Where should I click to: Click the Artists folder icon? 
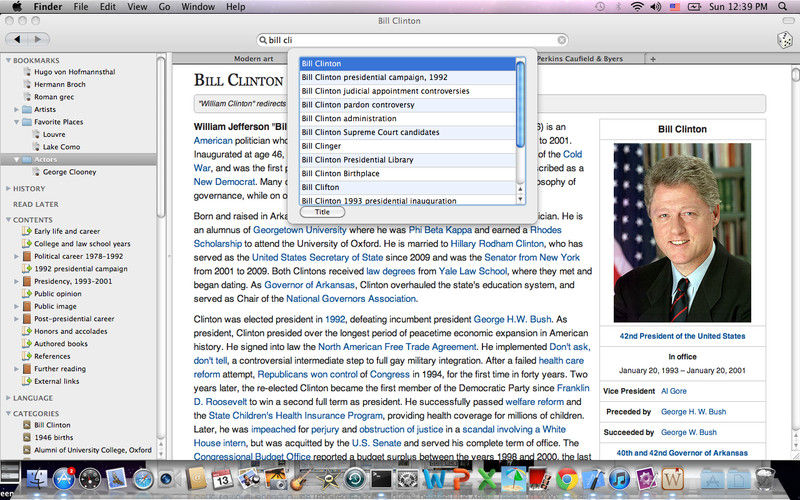(x=27, y=109)
